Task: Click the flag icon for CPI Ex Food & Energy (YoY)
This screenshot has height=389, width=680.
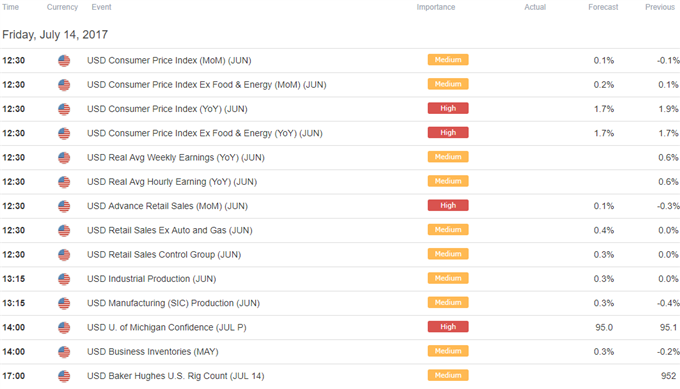Action: pyautogui.click(x=64, y=134)
